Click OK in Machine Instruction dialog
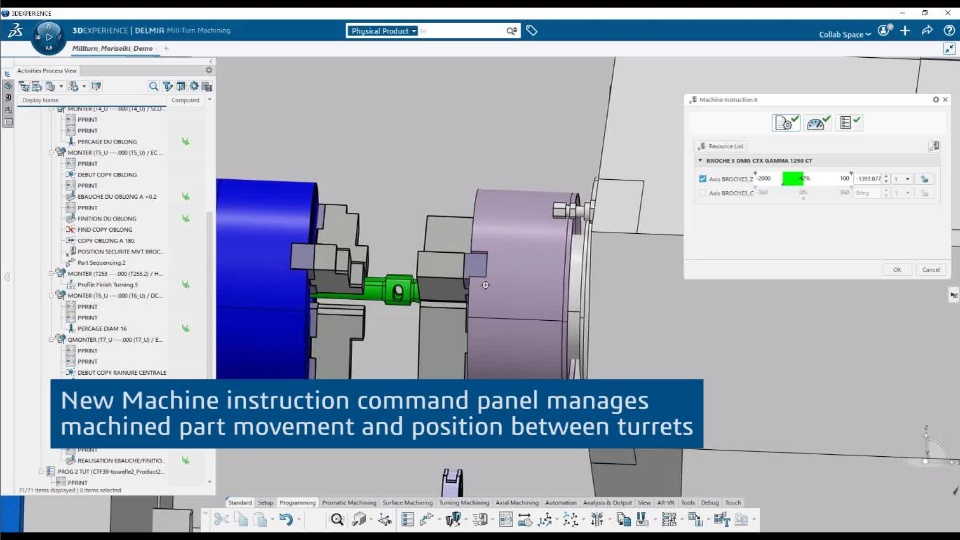The width and height of the screenshot is (960, 540). [x=897, y=269]
